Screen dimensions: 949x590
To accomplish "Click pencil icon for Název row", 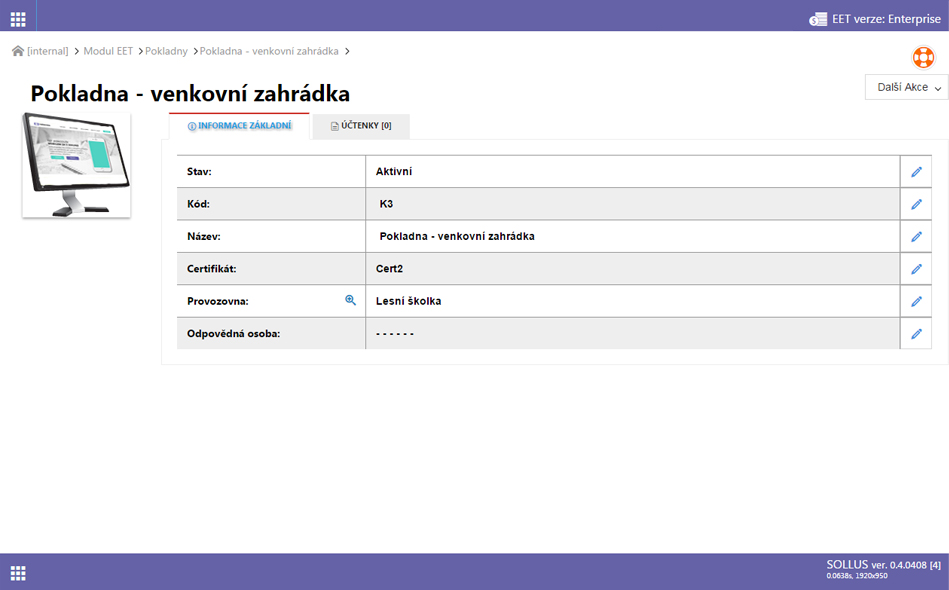I will (916, 237).
